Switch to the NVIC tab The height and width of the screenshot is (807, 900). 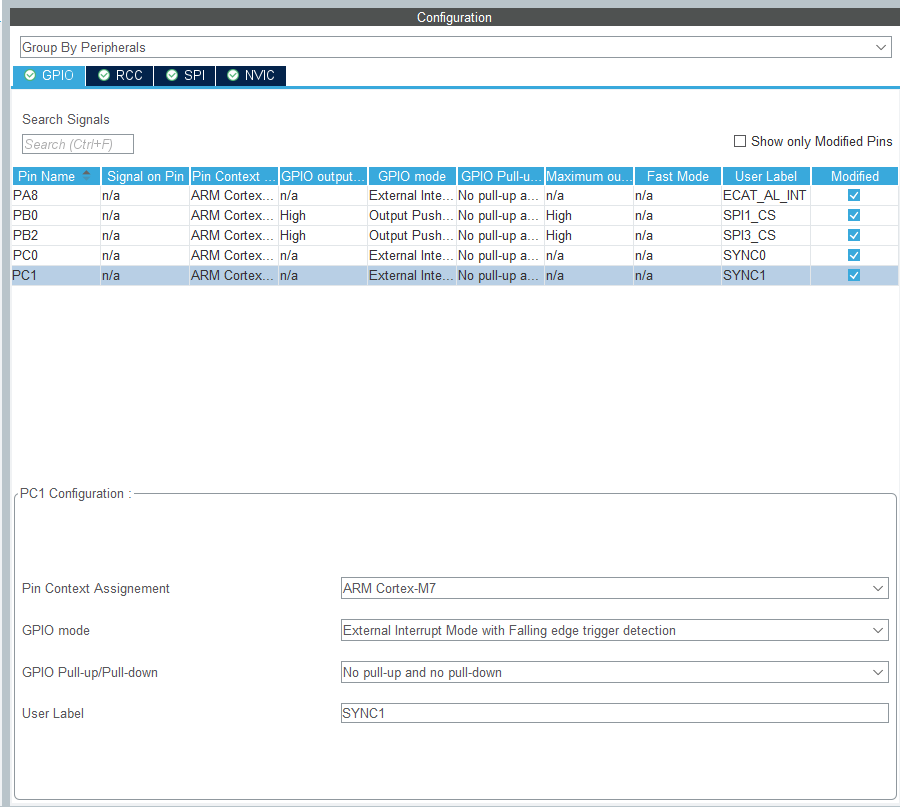(251, 76)
